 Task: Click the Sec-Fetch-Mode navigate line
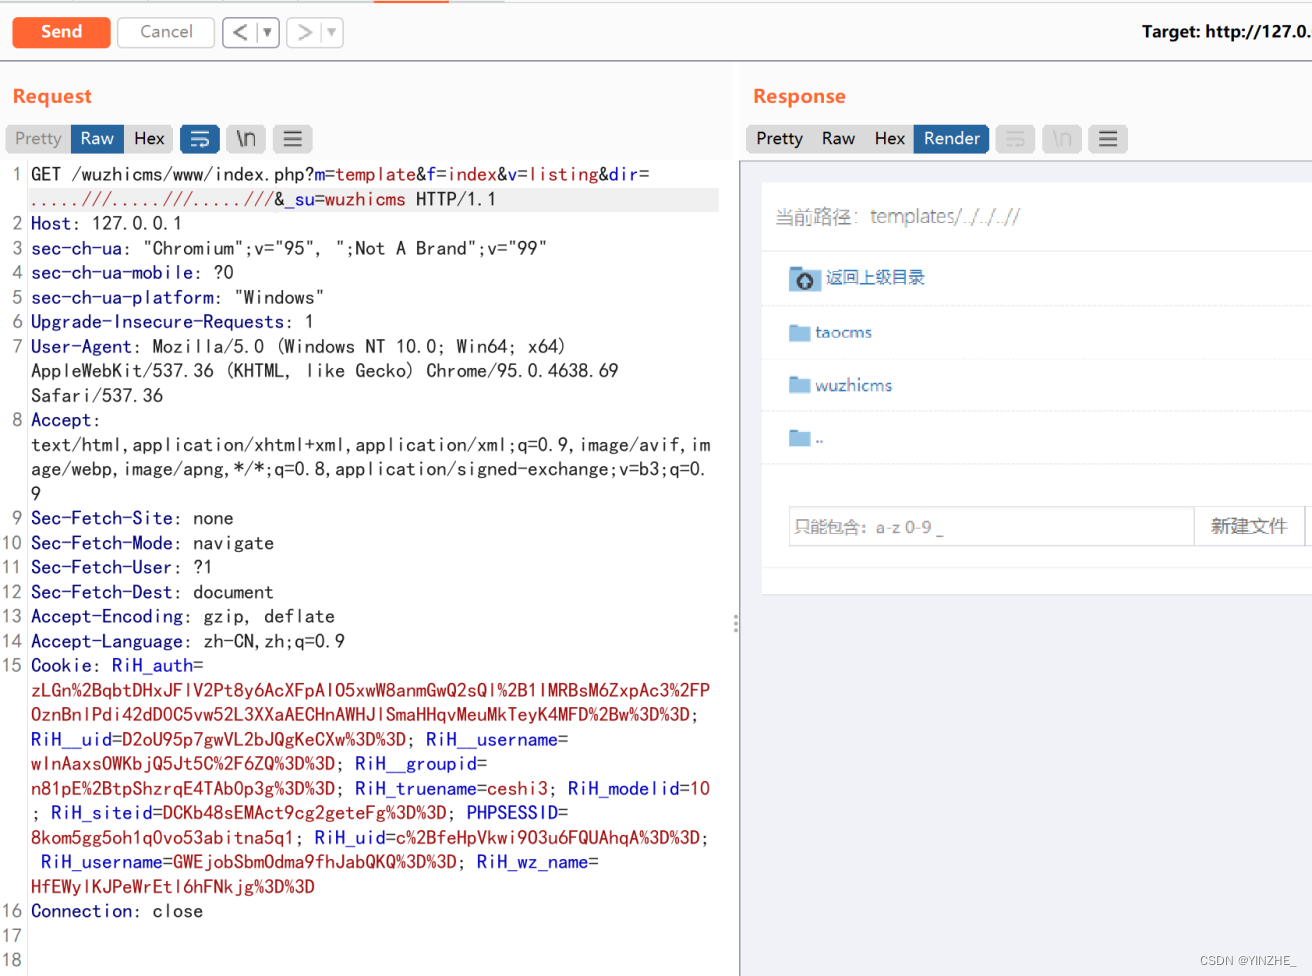click(152, 544)
